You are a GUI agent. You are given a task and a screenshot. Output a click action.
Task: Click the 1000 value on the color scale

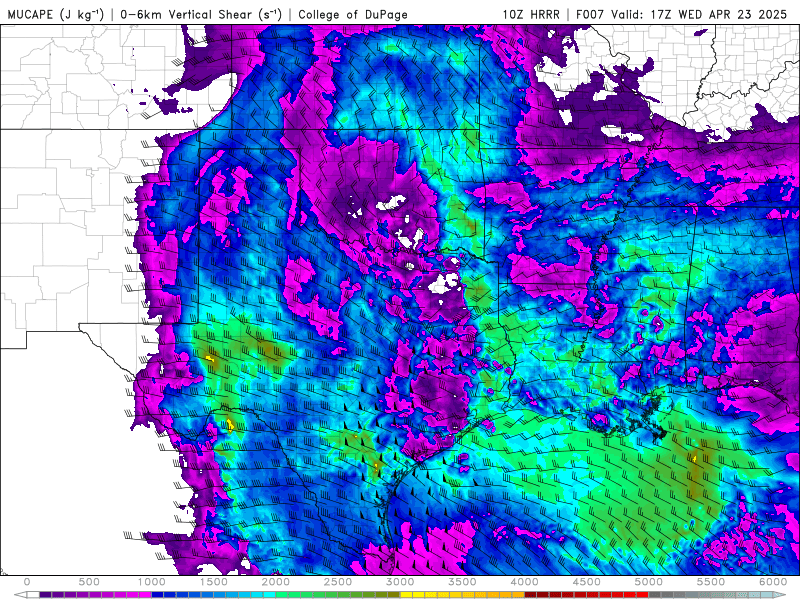point(151,582)
